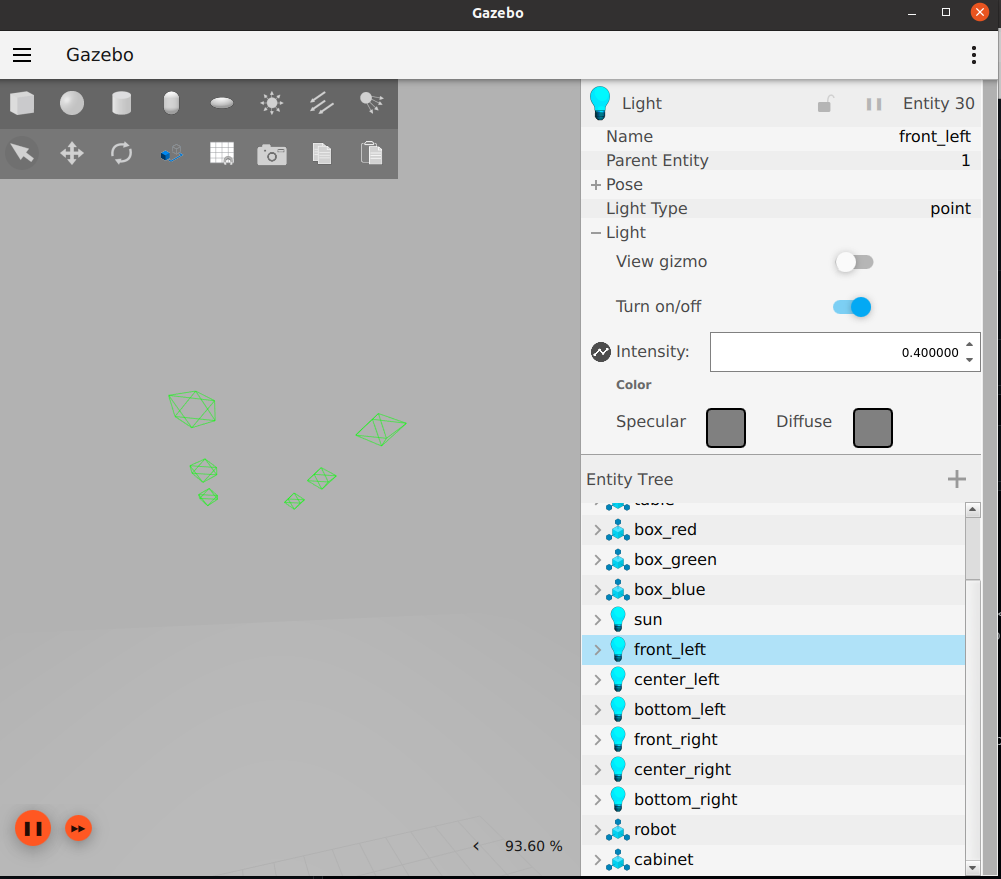Open the Diffuse color swatch
The height and width of the screenshot is (879, 1001).
coord(873,428)
